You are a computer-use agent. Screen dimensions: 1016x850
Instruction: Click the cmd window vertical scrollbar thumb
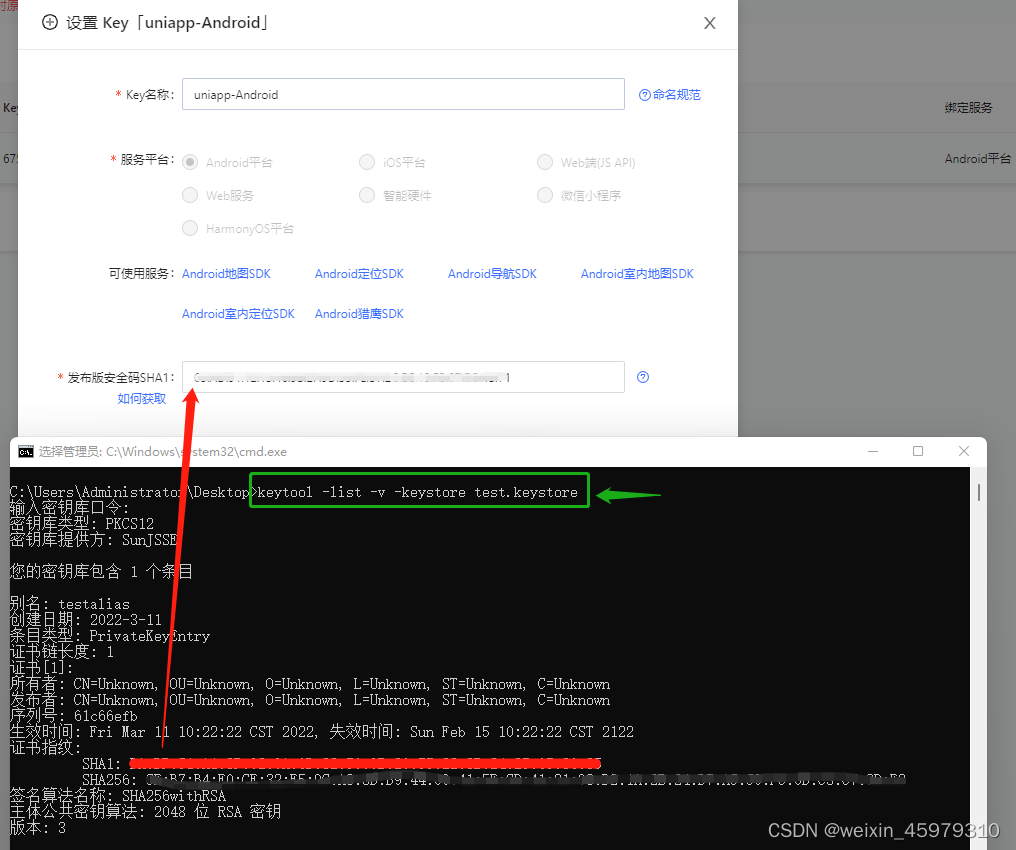click(978, 492)
